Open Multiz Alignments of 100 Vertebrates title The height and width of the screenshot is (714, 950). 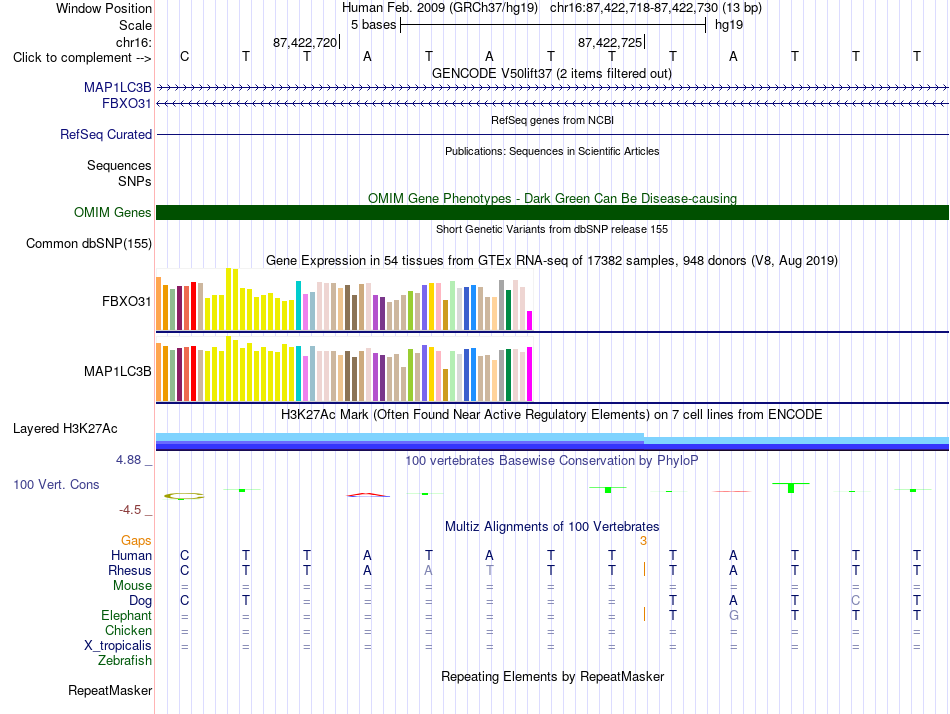click(552, 526)
